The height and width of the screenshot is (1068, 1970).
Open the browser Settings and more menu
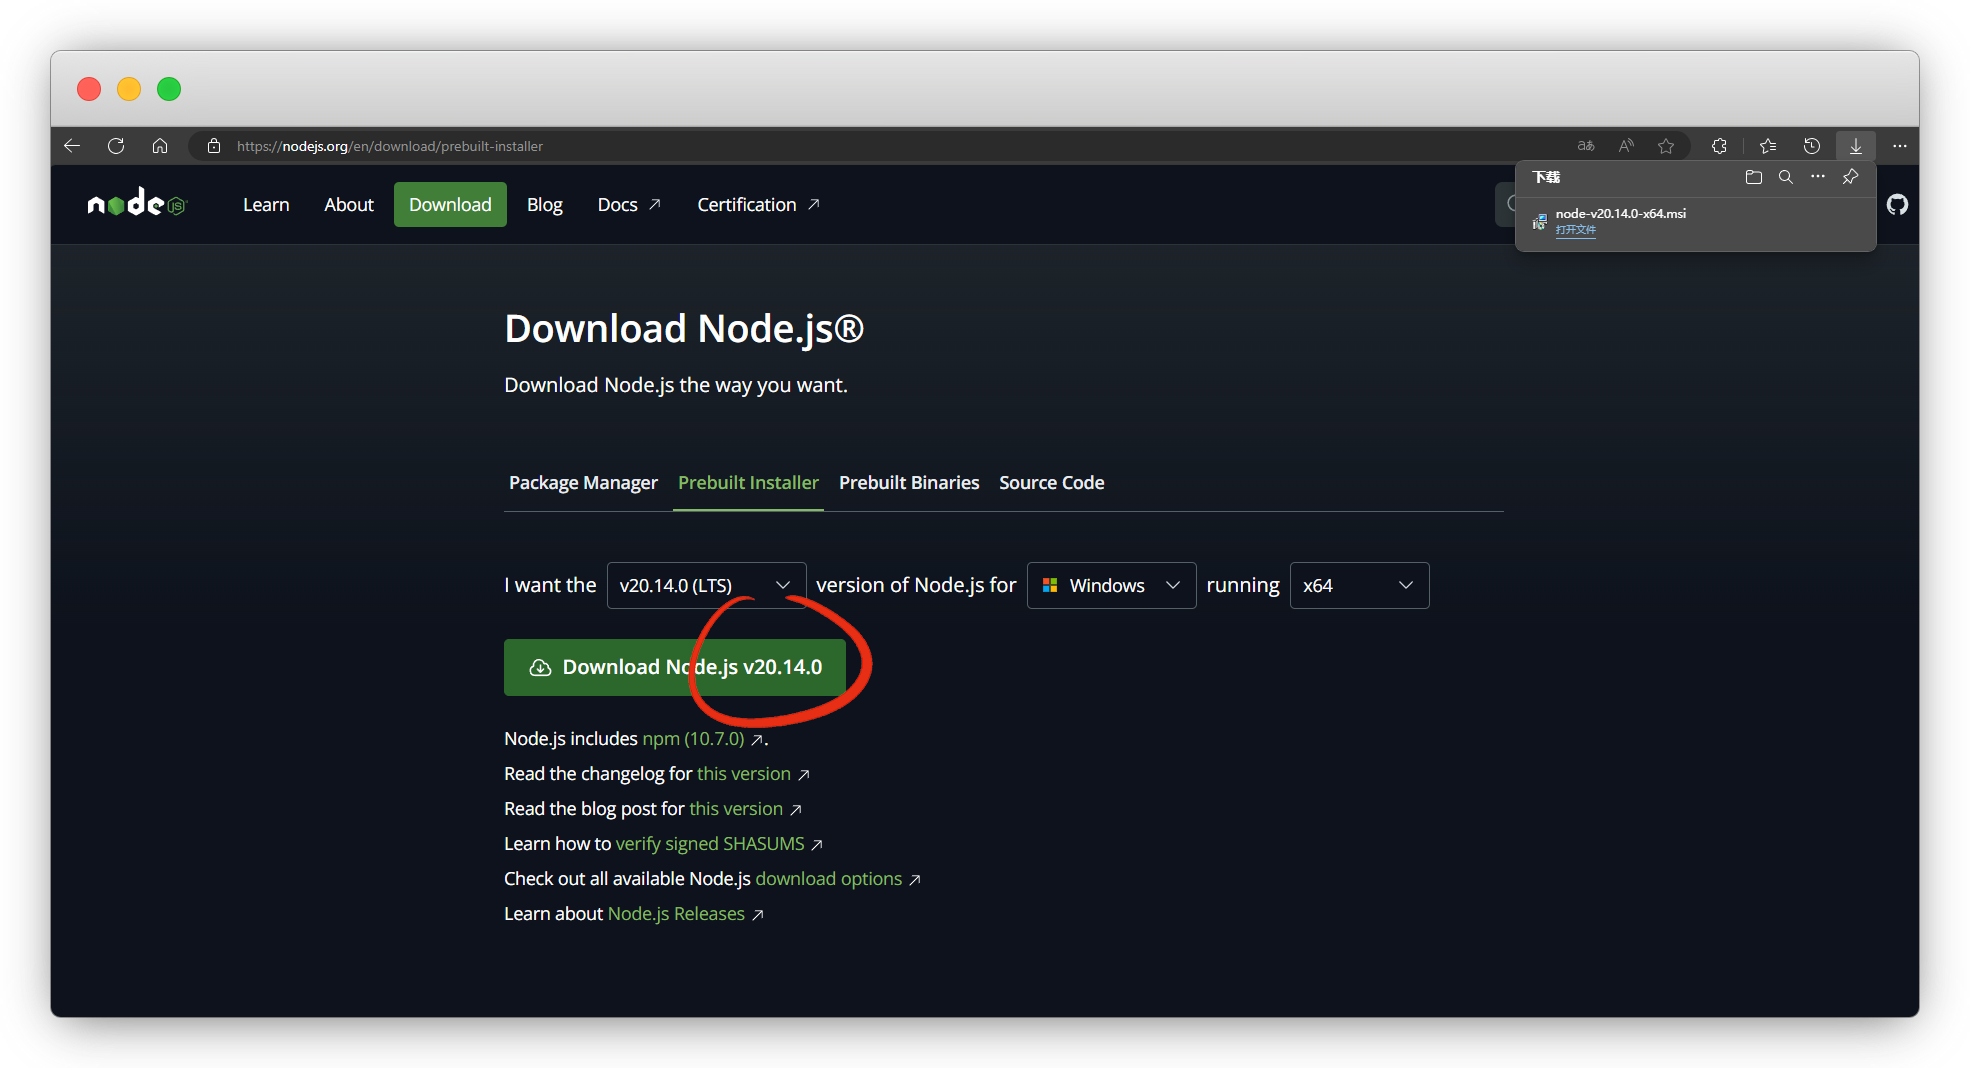1900,146
